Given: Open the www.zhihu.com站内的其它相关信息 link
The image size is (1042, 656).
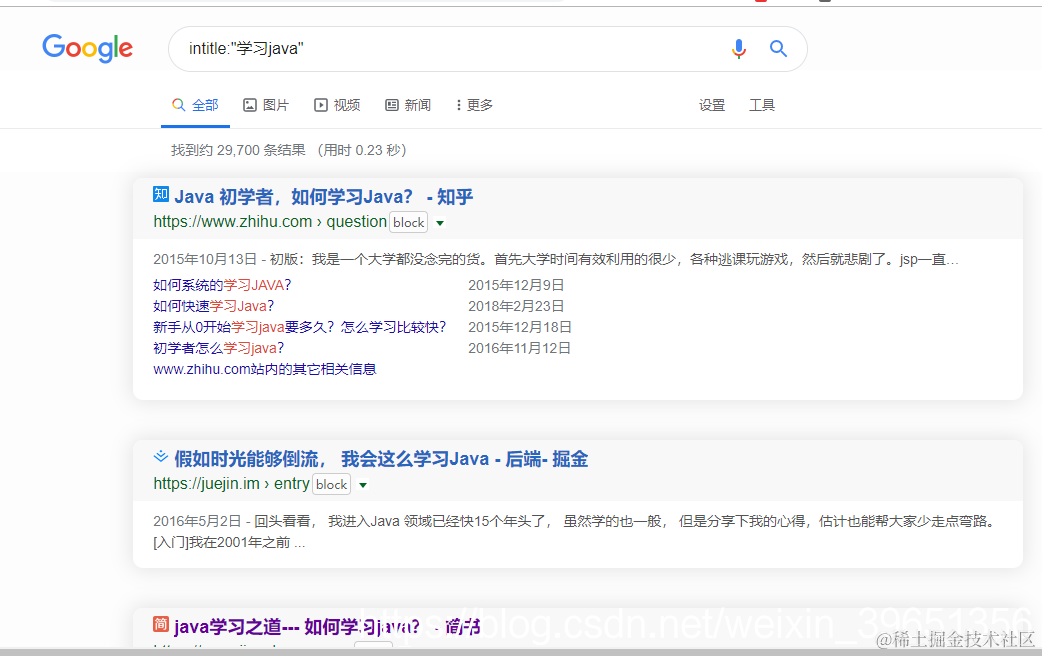Looking at the screenshot, I should [x=264, y=369].
